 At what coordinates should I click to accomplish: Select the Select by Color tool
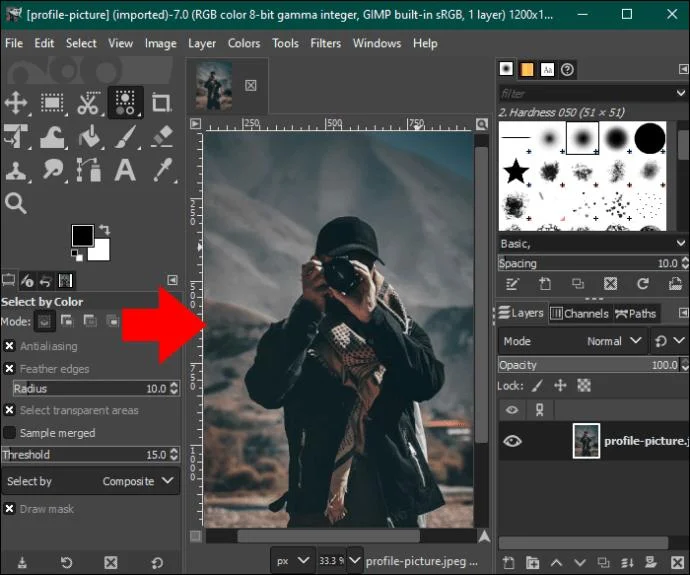[125, 103]
